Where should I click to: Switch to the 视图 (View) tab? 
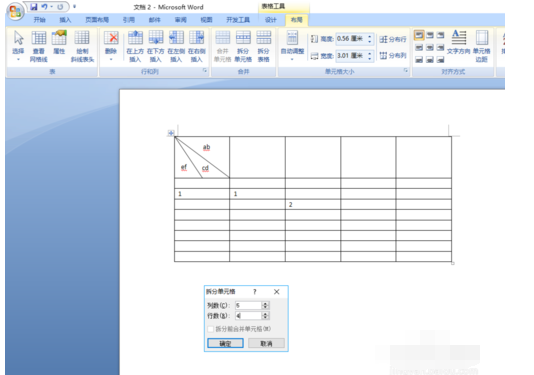click(x=206, y=20)
